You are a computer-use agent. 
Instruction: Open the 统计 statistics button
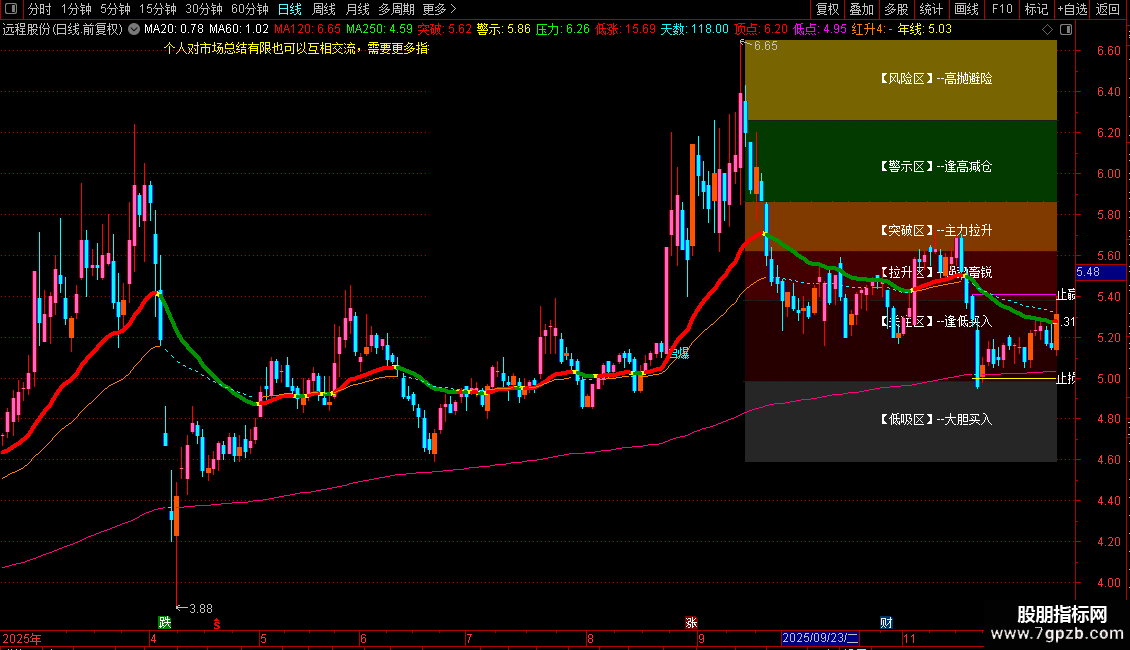(931, 9)
